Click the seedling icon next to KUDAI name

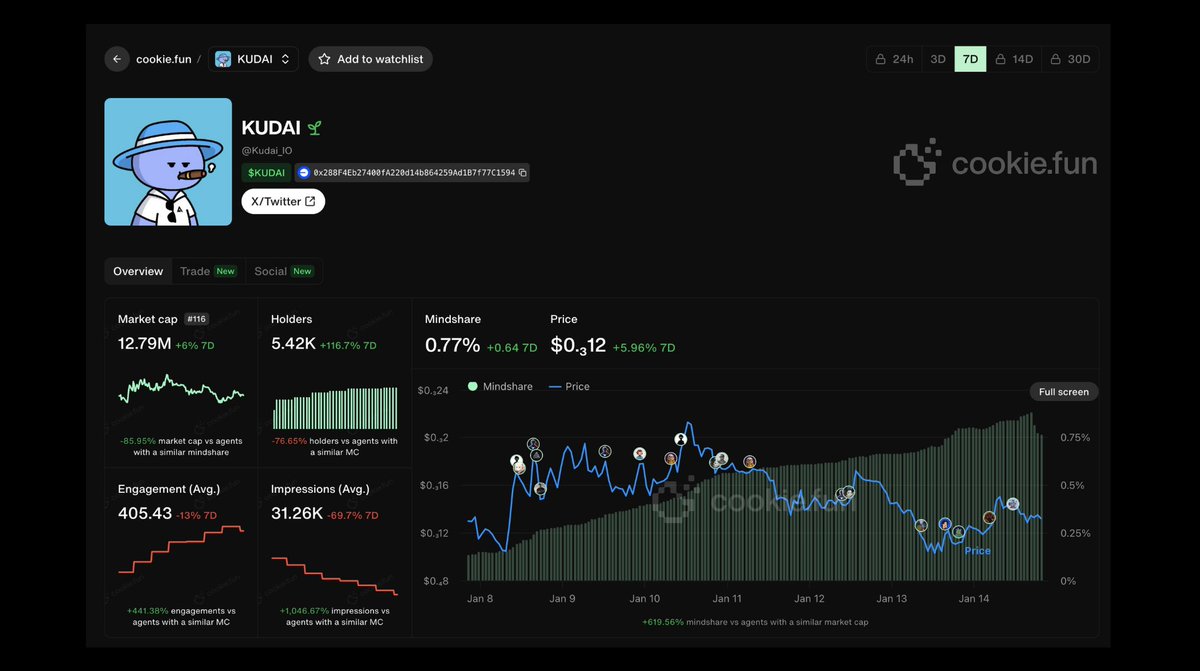[x=314, y=128]
